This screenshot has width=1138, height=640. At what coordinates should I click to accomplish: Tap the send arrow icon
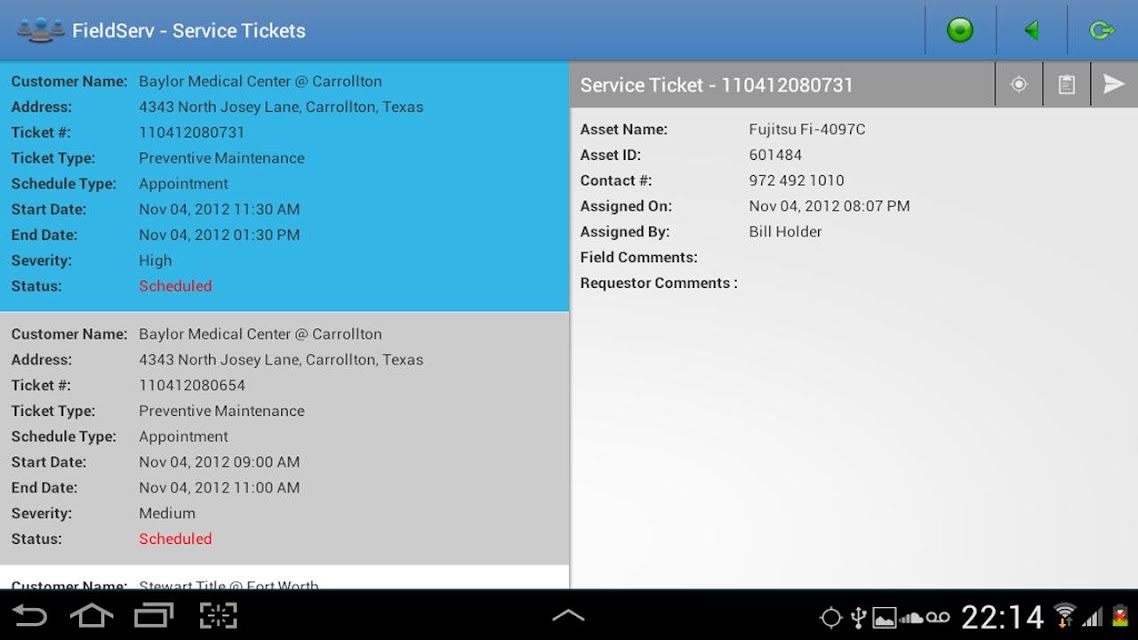pyautogui.click(x=1114, y=84)
